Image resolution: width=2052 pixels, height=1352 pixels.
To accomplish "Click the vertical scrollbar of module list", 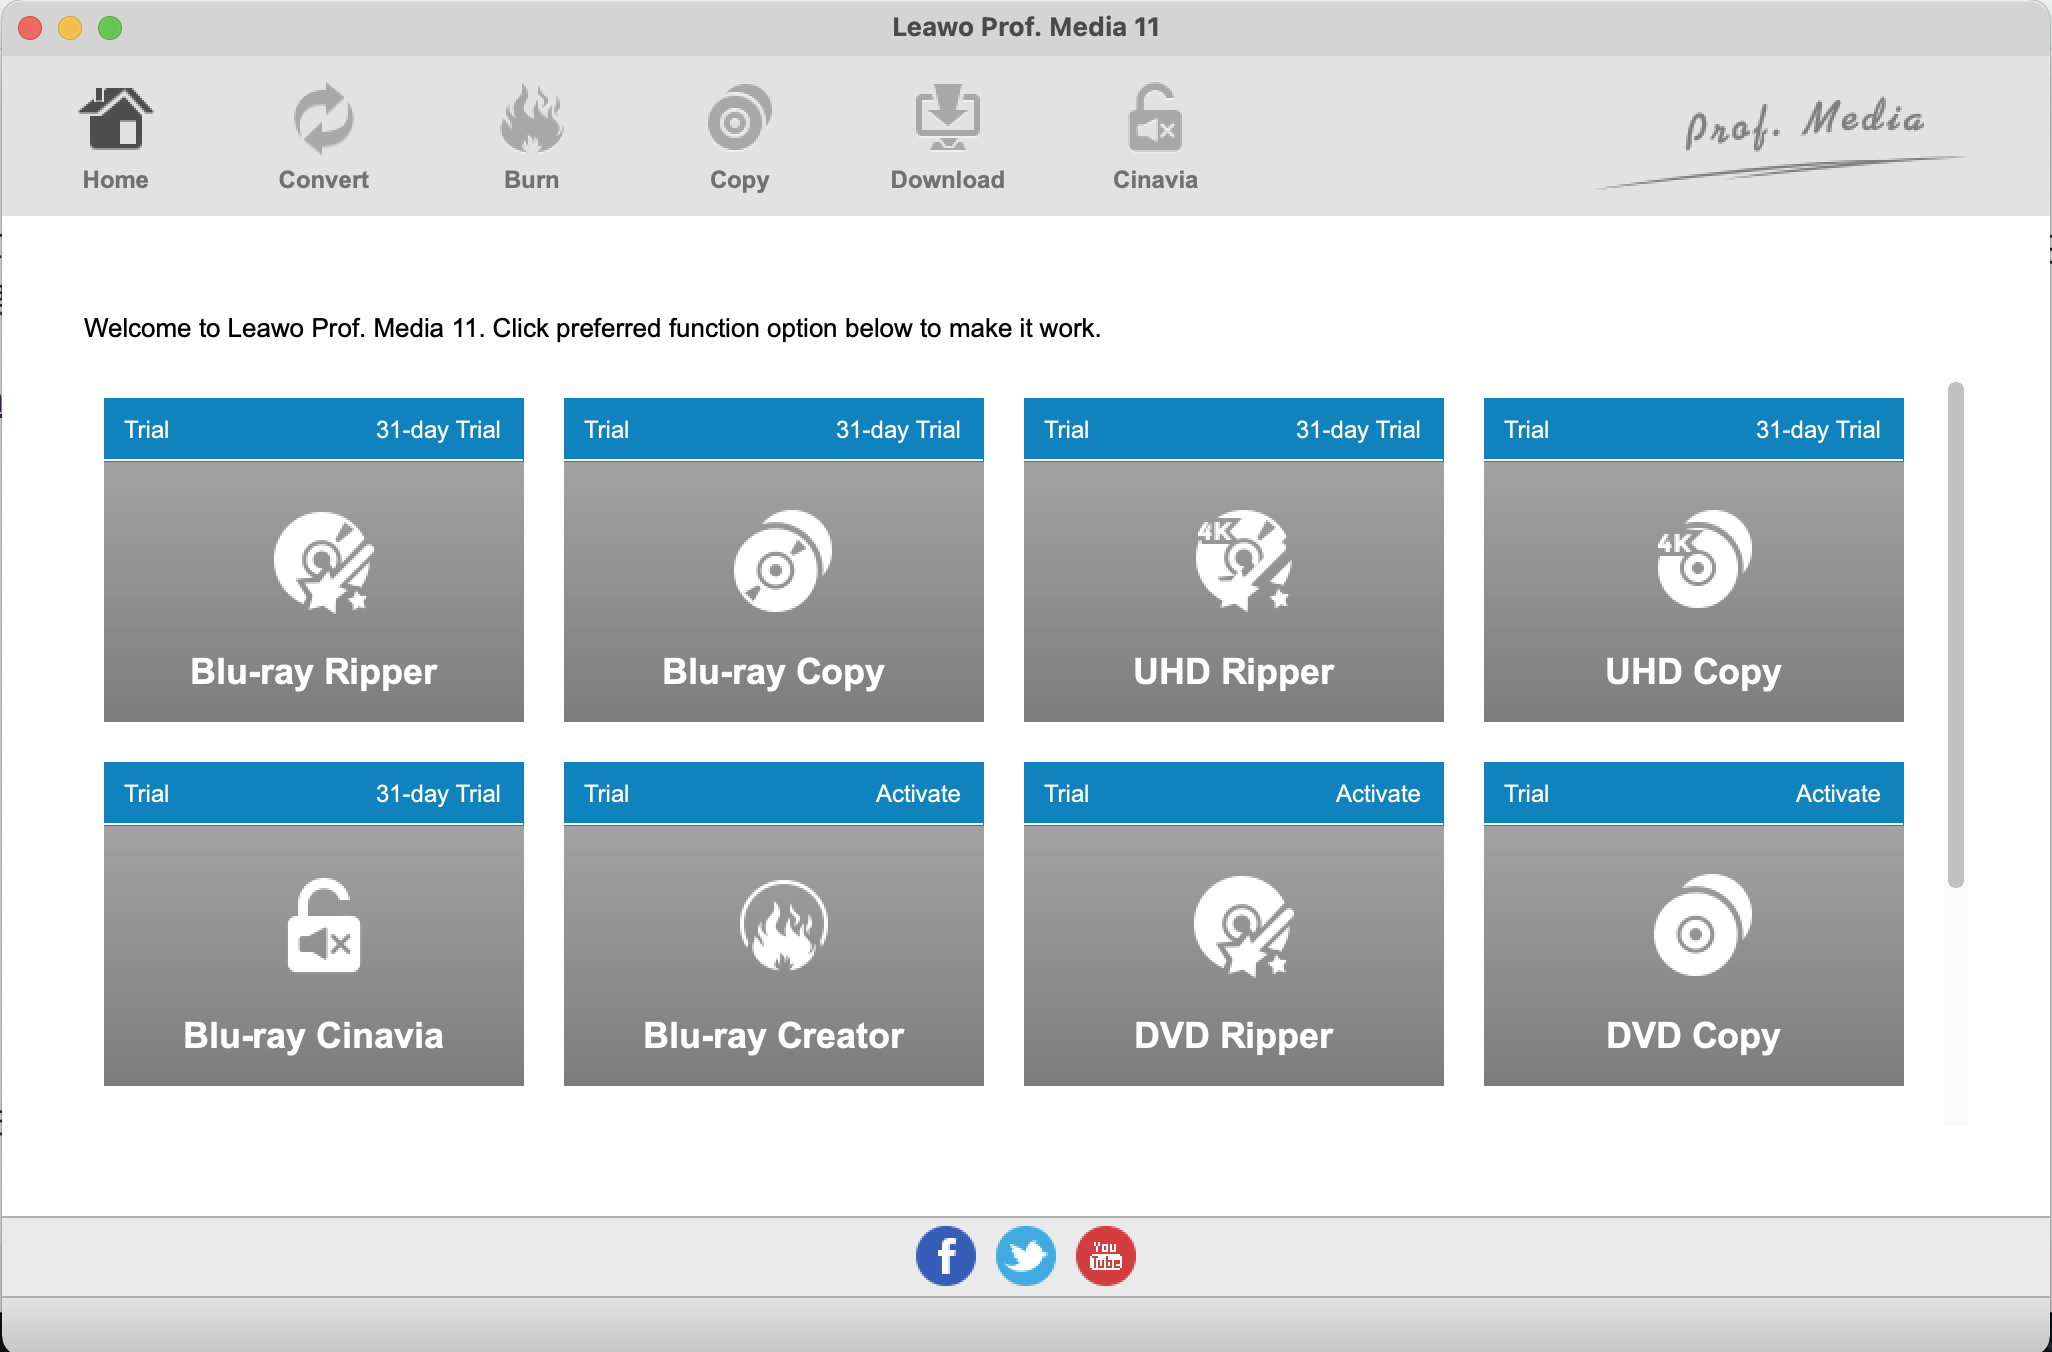I will [1955, 634].
